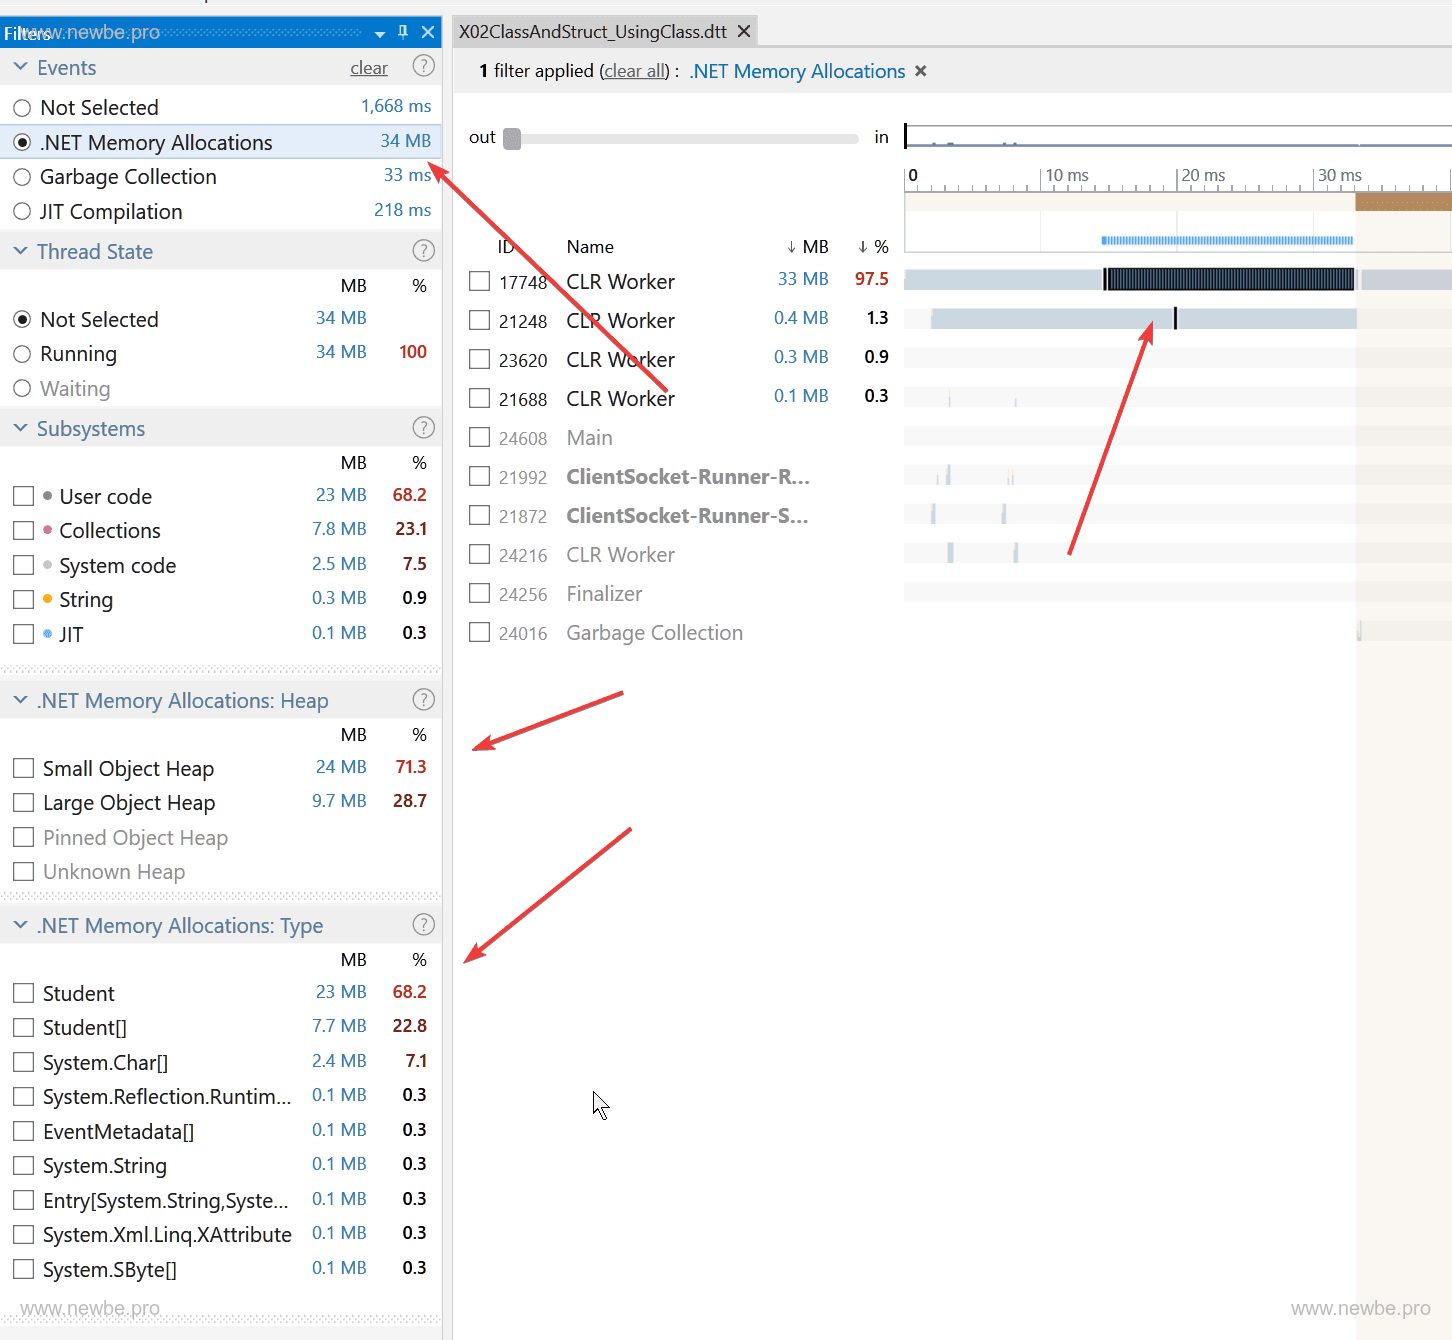
Task: Click help icon for .NET Memory Allocations: Heap
Action: pyautogui.click(x=423, y=699)
